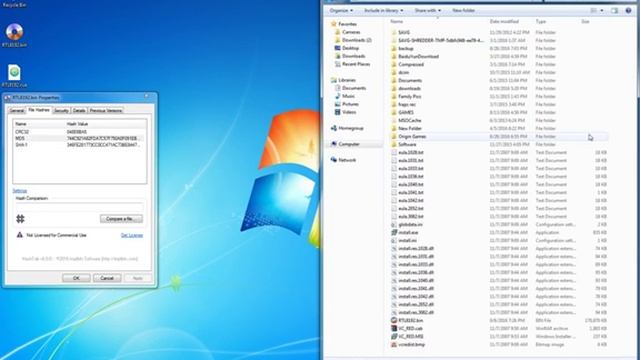Switch to the File Hashes tab
The height and width of the screenshot is (360, 640).
(x=39, y=110)
